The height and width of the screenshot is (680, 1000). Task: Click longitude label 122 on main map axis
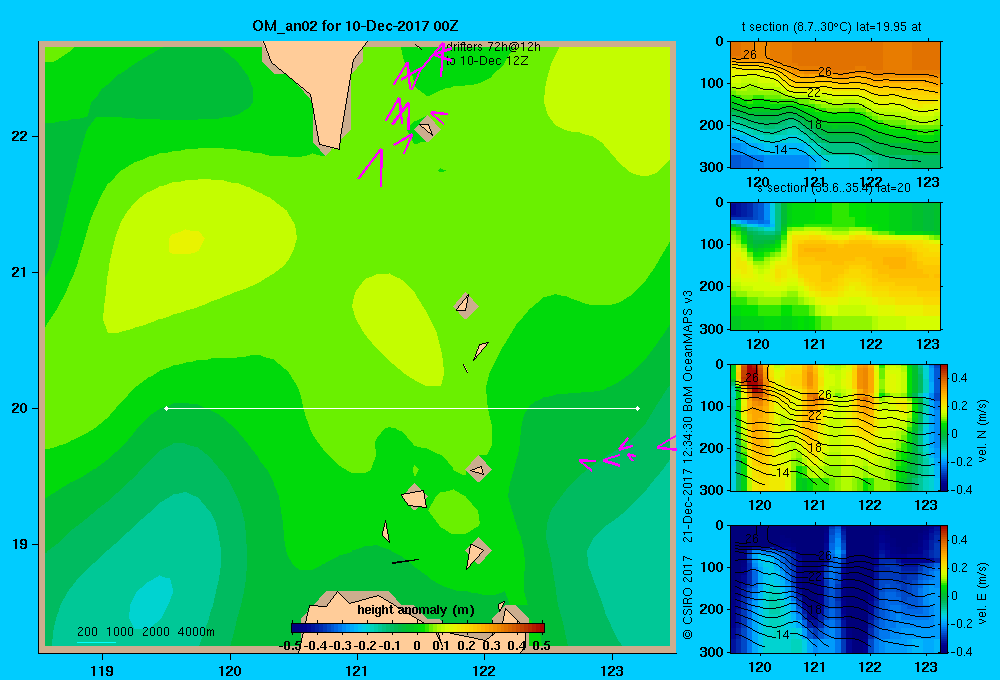coord(485,670)
